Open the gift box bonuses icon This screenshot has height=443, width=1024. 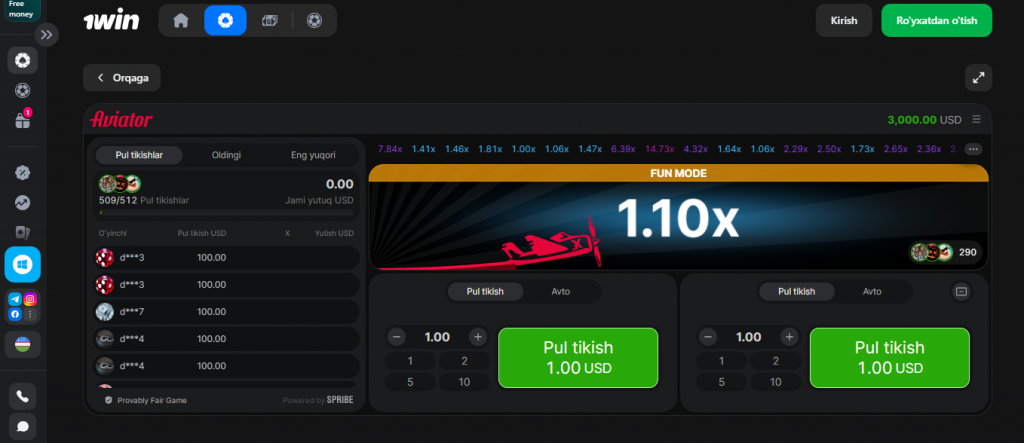22,120
